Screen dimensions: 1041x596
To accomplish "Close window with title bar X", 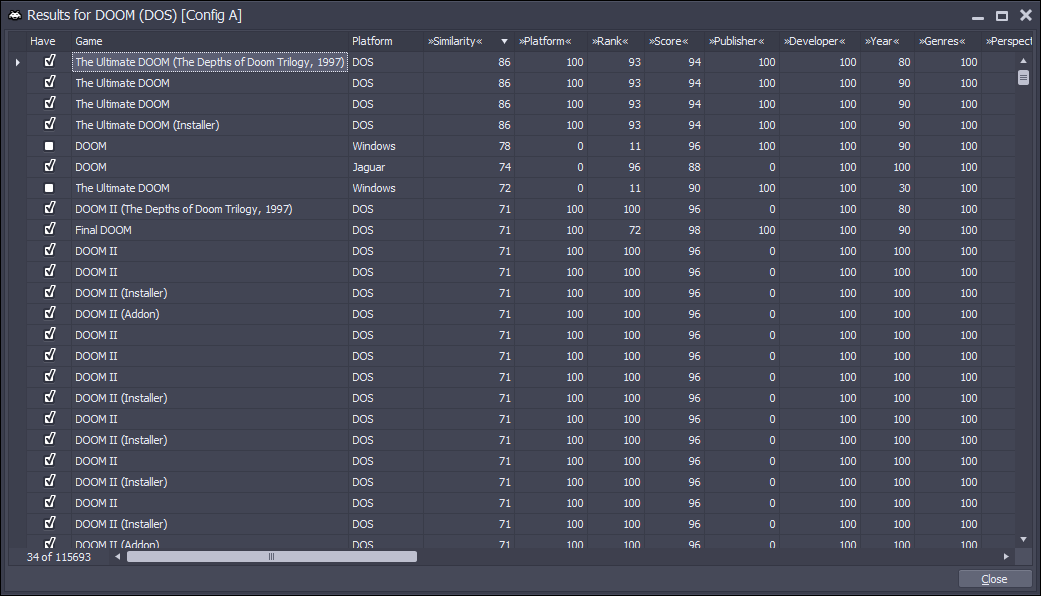I will (1026, 15).
